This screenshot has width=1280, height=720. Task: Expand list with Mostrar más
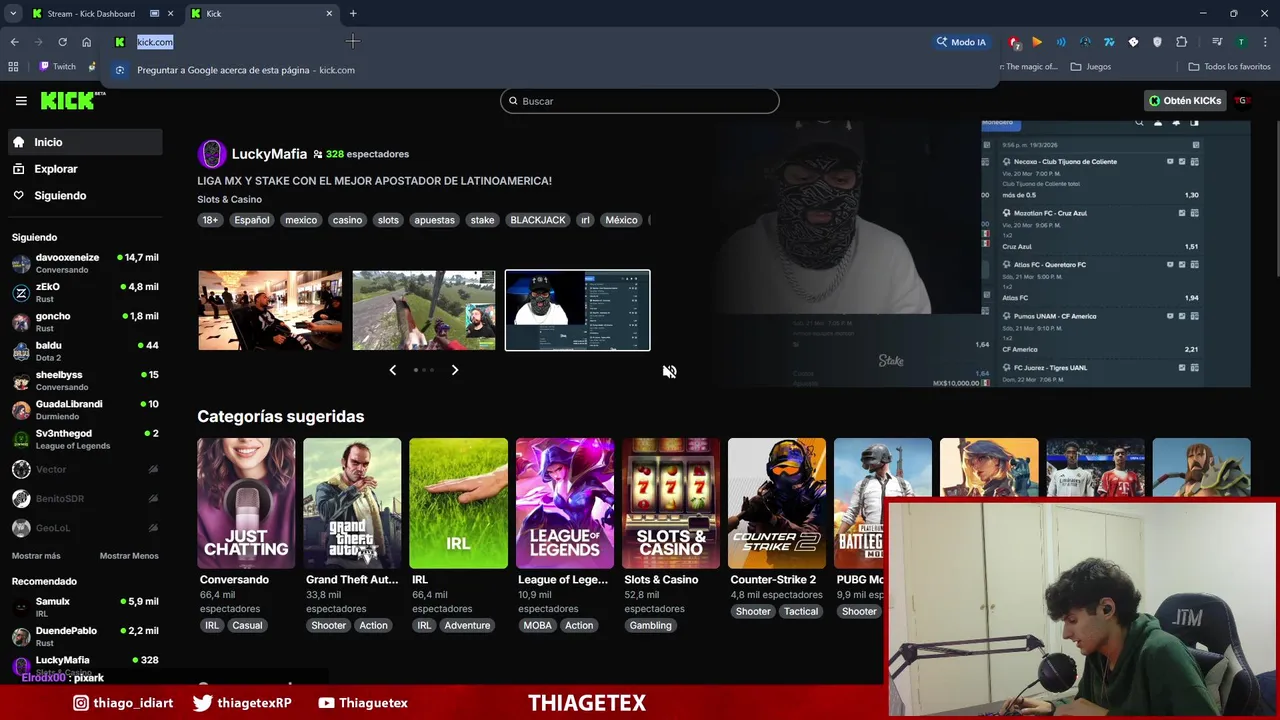pyautogui.click(x=36, y=556)
